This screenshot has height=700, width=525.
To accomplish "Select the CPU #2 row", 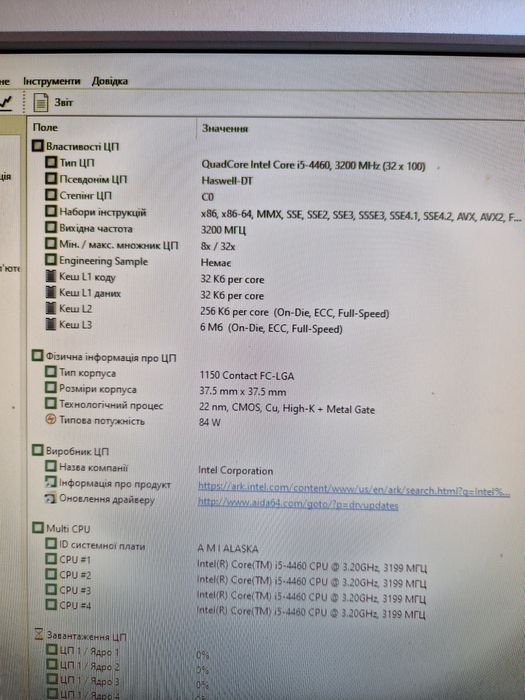I will (236, 579).
